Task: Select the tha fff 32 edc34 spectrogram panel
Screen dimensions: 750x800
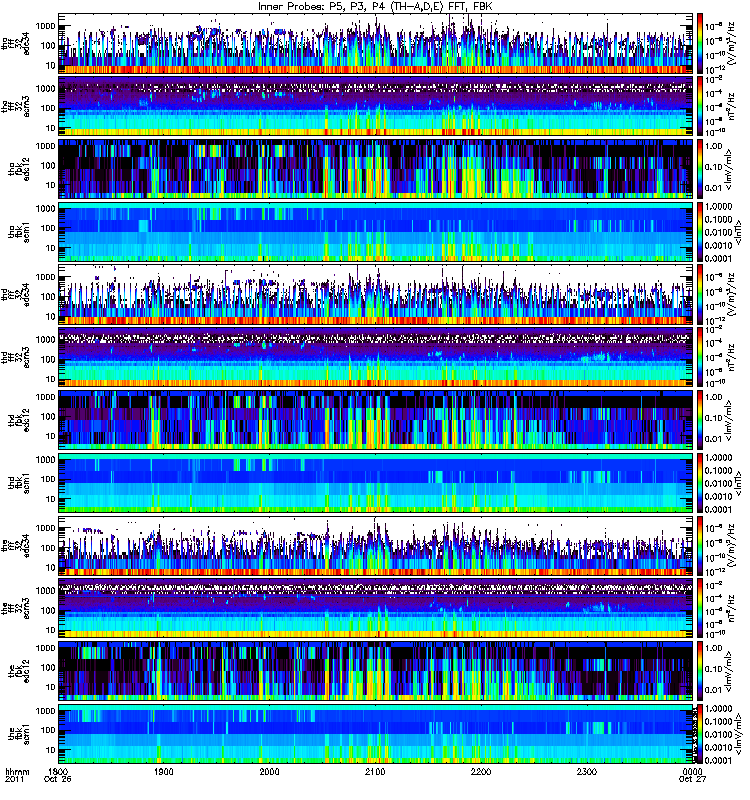Action: 376,44
